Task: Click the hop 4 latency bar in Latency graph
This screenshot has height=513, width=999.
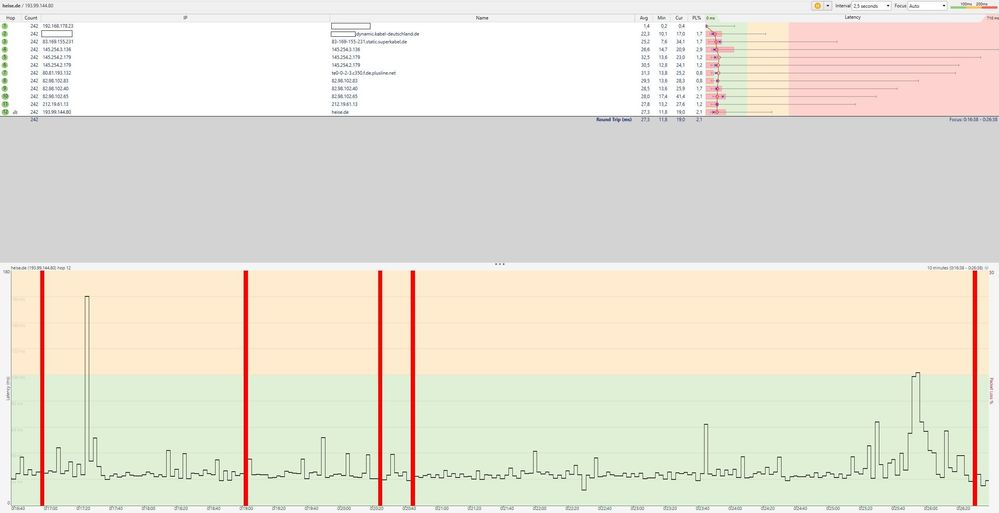Action: (x=721, y=49)
